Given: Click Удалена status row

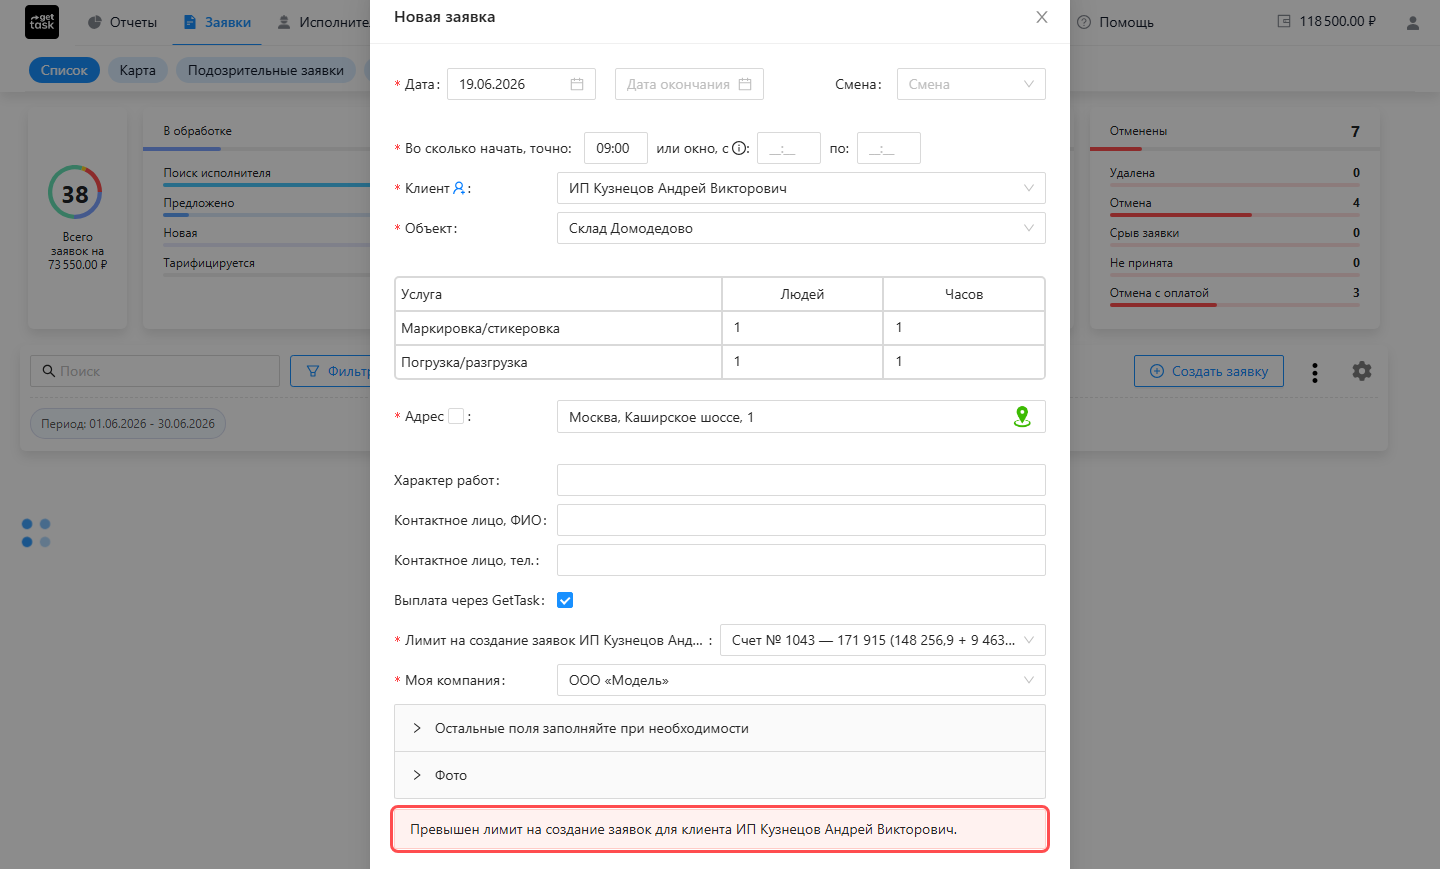Looking at the screenshot, I should tap(1234, 175).
